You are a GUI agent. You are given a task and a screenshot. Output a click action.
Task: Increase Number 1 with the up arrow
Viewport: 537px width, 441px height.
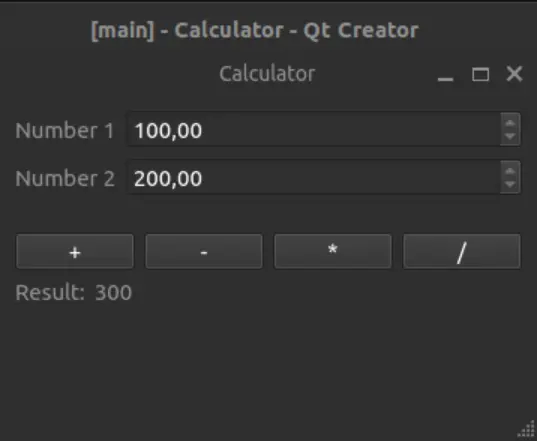point(510,123)
